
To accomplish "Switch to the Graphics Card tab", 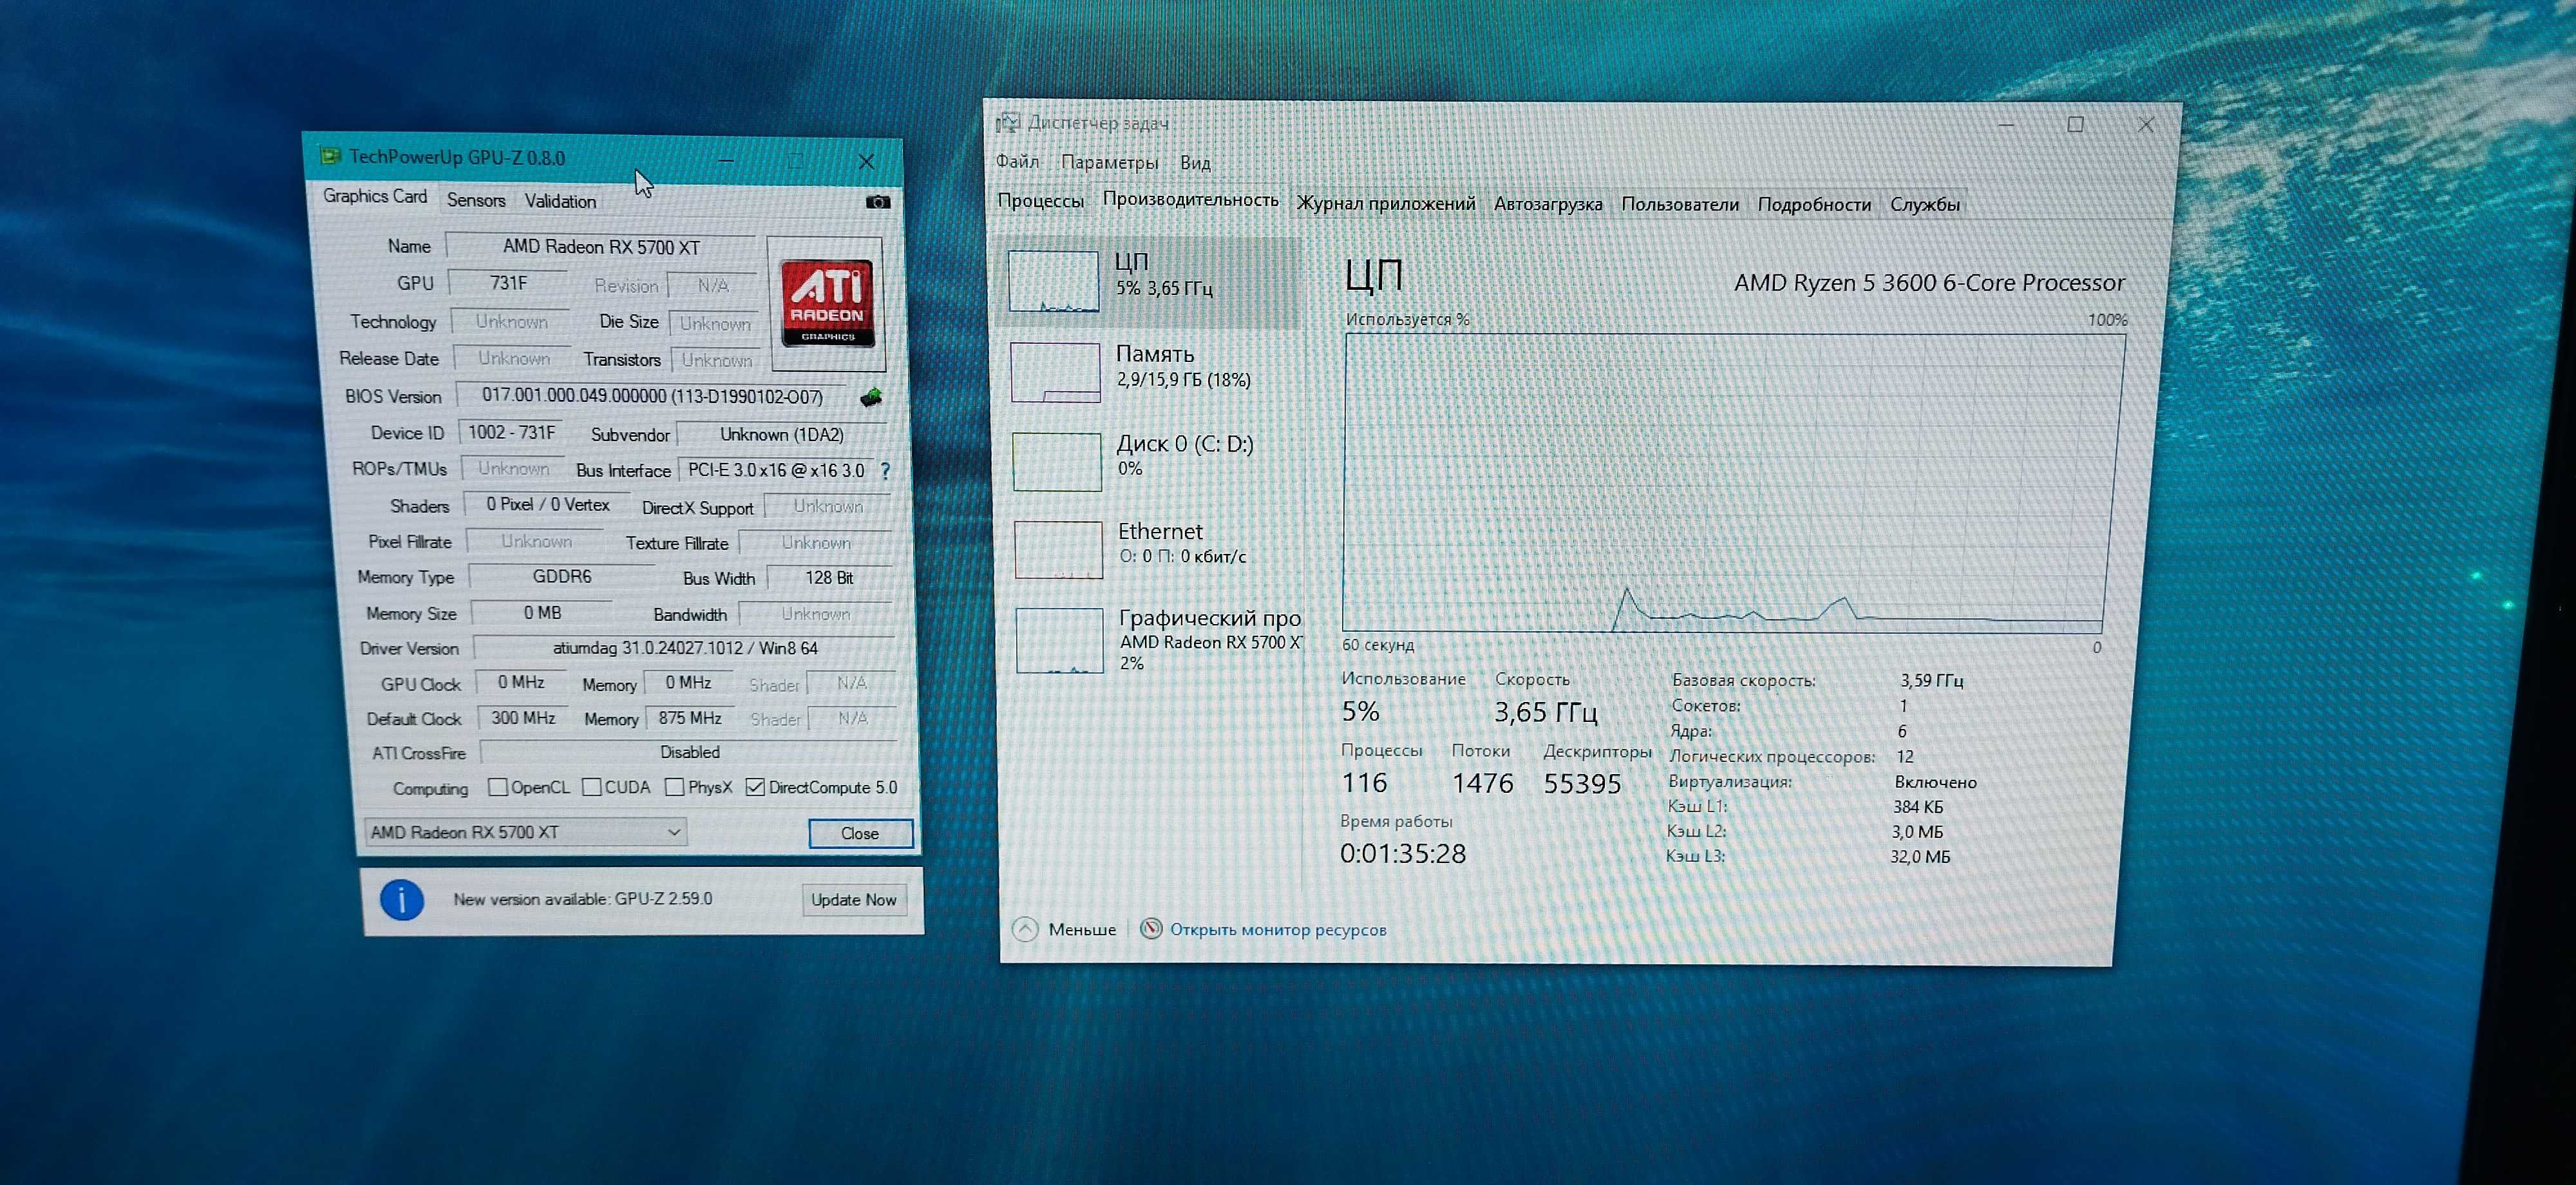I will click(375, 196).
